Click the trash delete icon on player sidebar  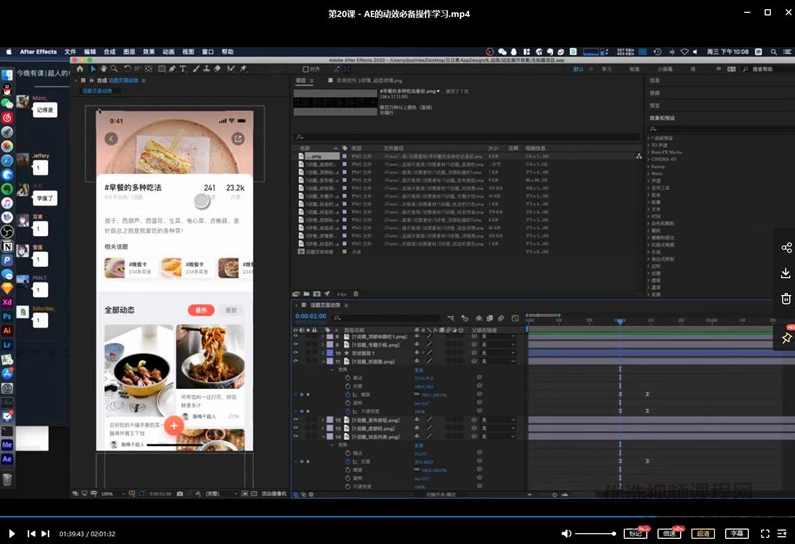click(x=786, y=298)
